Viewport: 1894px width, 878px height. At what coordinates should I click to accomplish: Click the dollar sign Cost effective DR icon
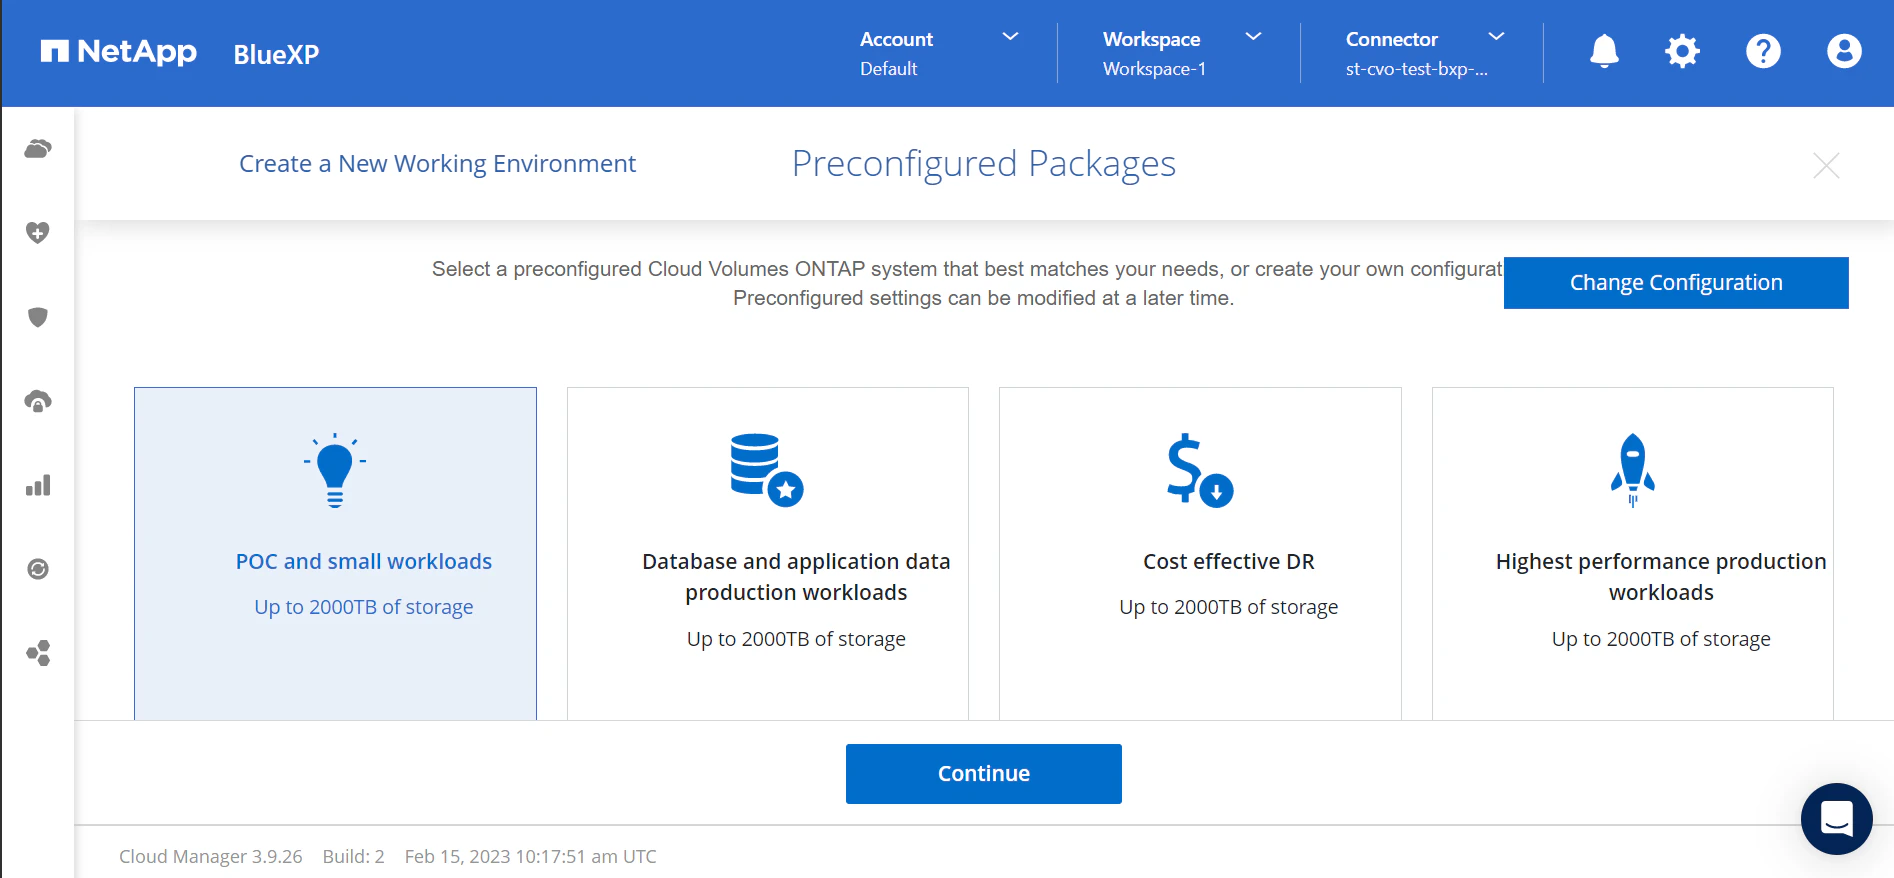(x=1200, y=470)
